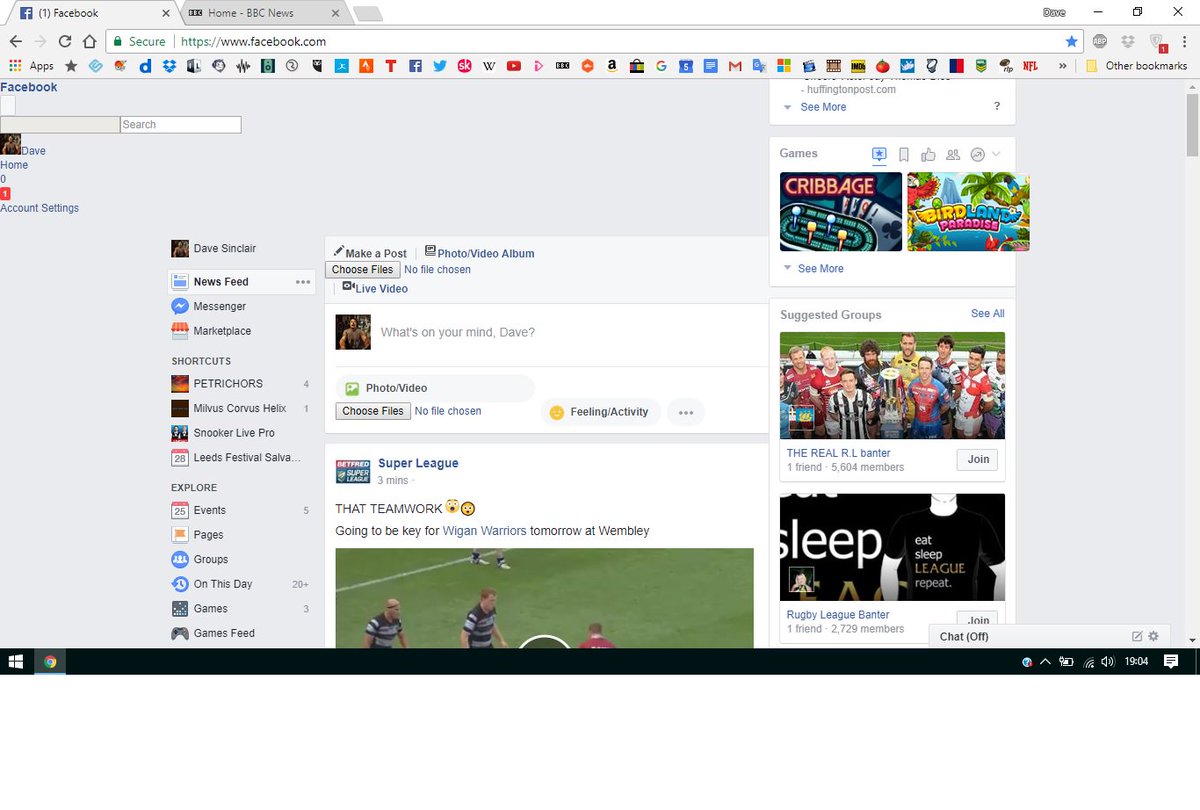Click the Adblock Plus extension icon
This screenshot has height=810, width=1200.
1100,41
